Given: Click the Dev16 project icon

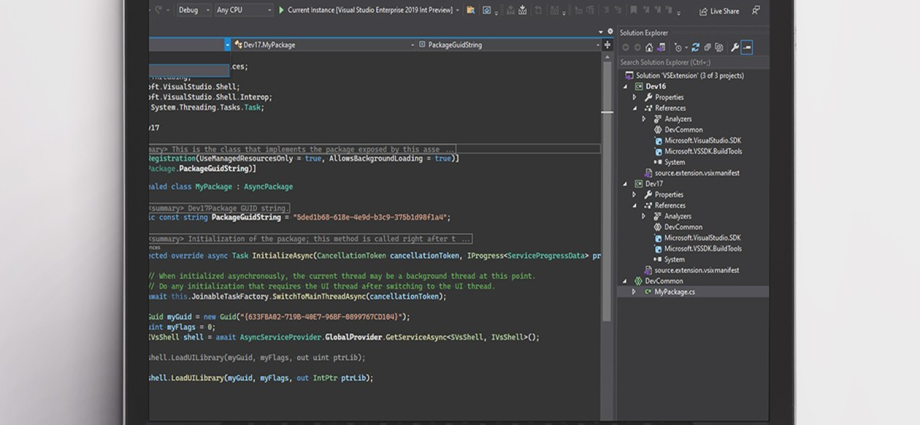Looking at the screenshot, I should [639, 86].
